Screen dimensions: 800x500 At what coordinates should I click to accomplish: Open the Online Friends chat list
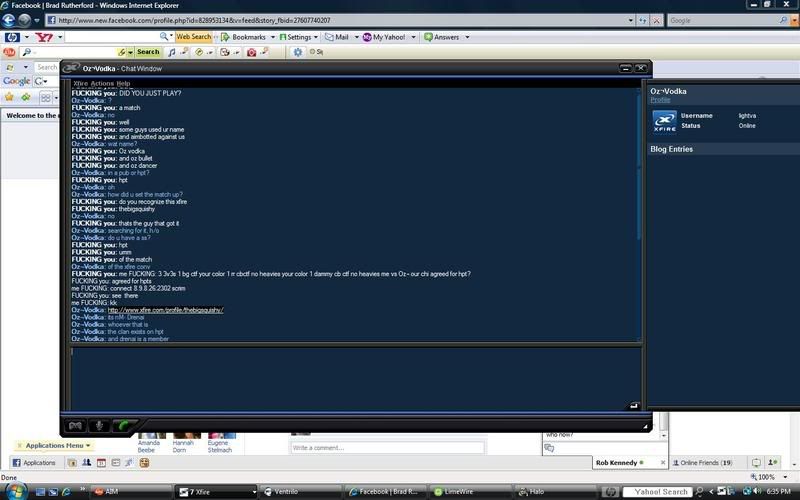click(705, 463)
